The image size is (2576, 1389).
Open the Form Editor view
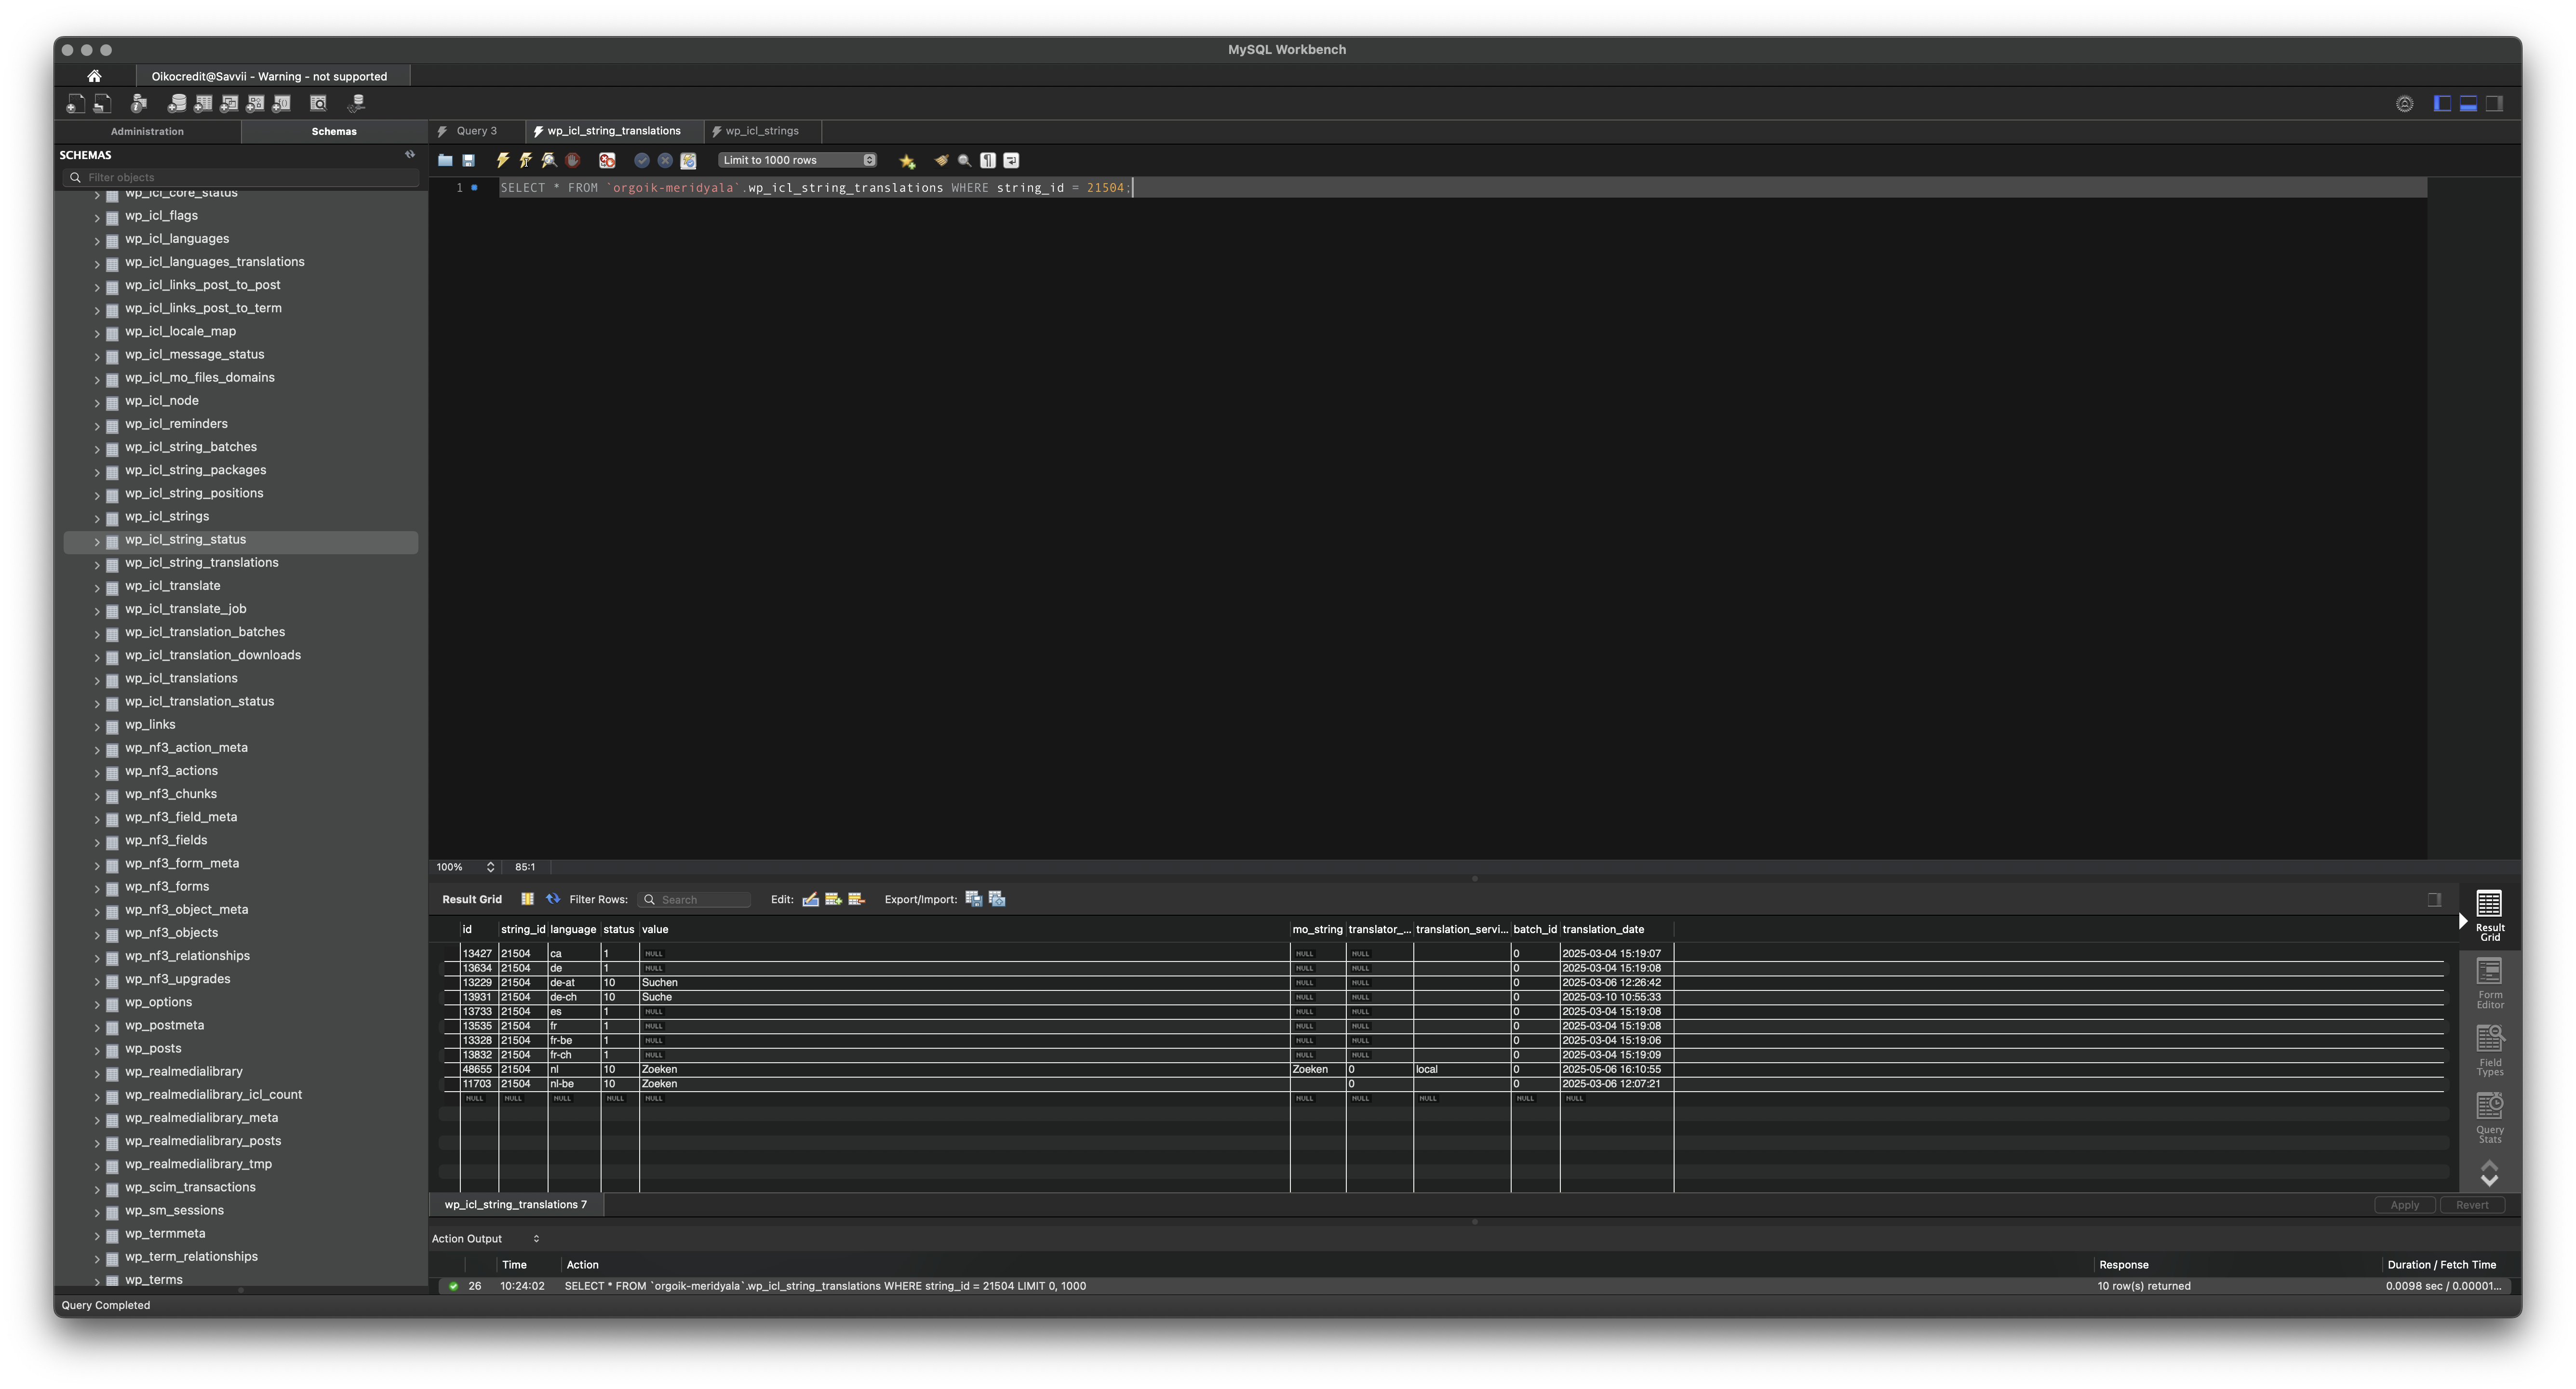point(2489,984)
